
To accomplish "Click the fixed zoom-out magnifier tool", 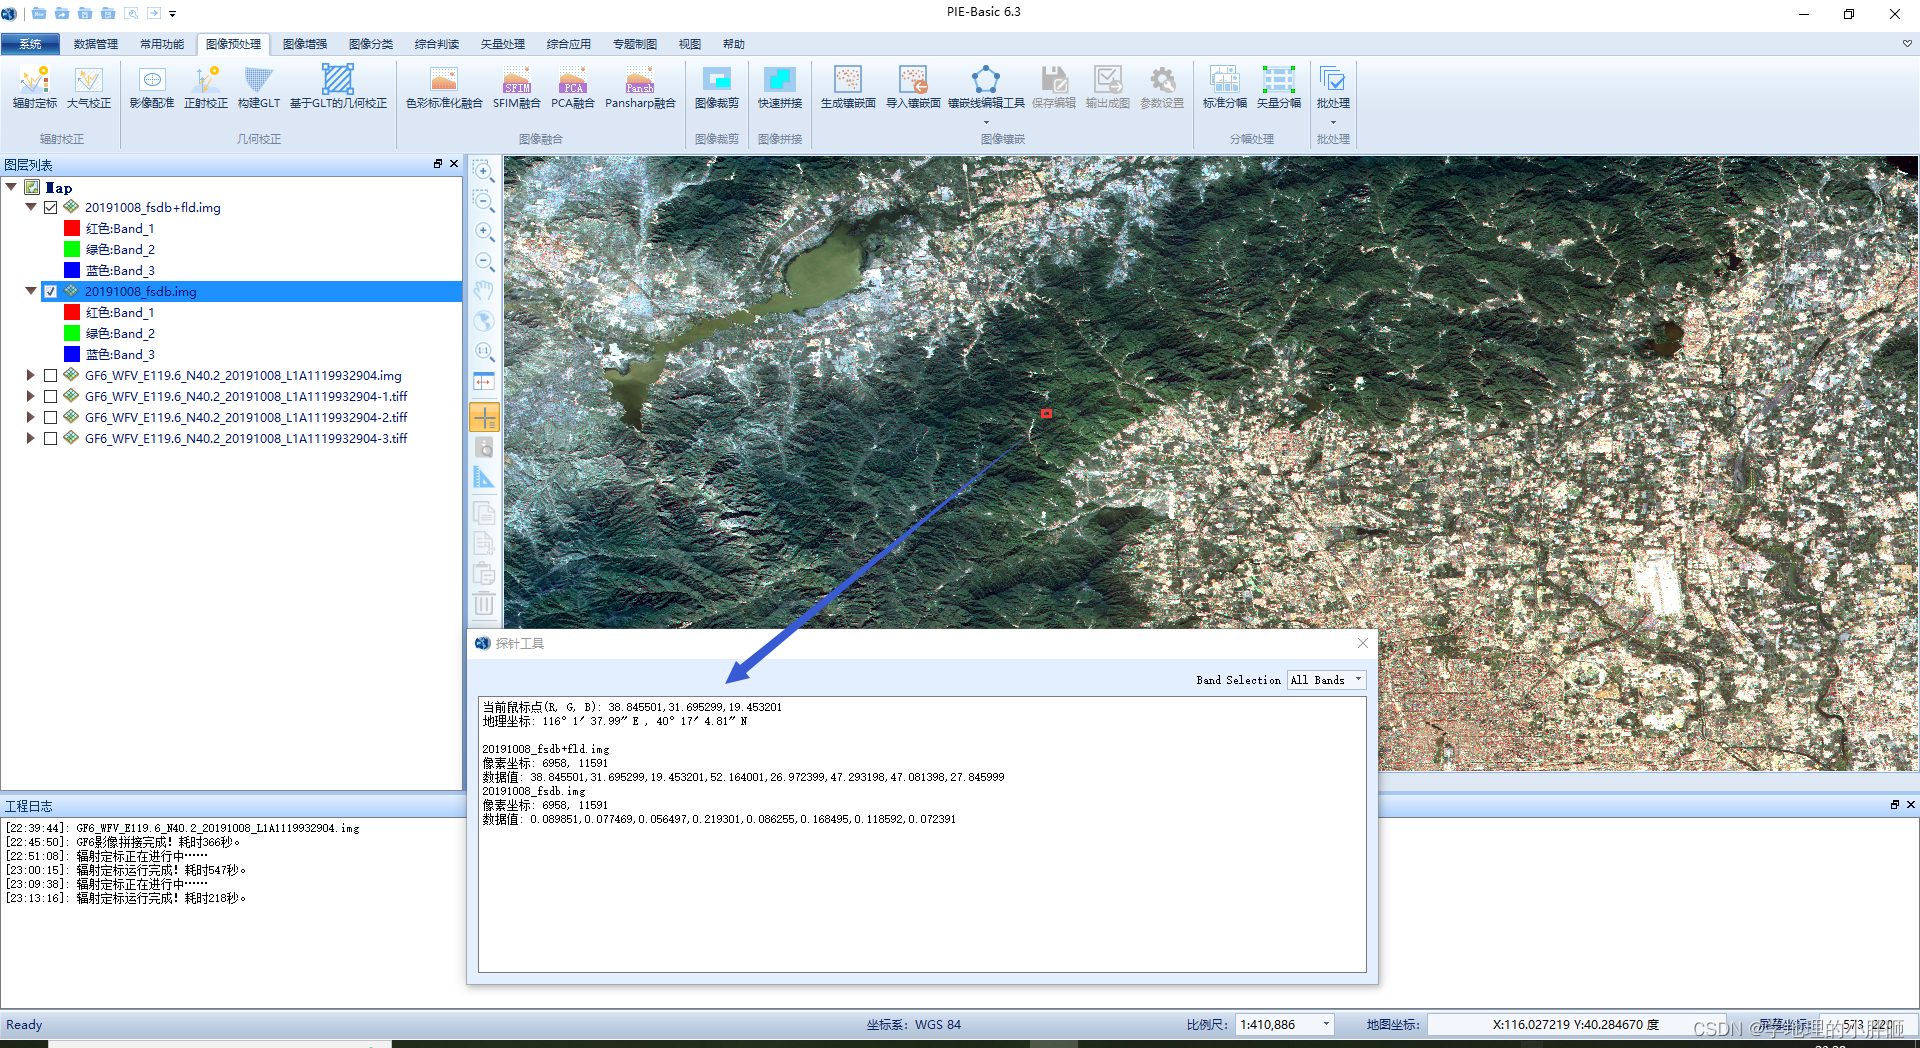I will pos(484,261).
